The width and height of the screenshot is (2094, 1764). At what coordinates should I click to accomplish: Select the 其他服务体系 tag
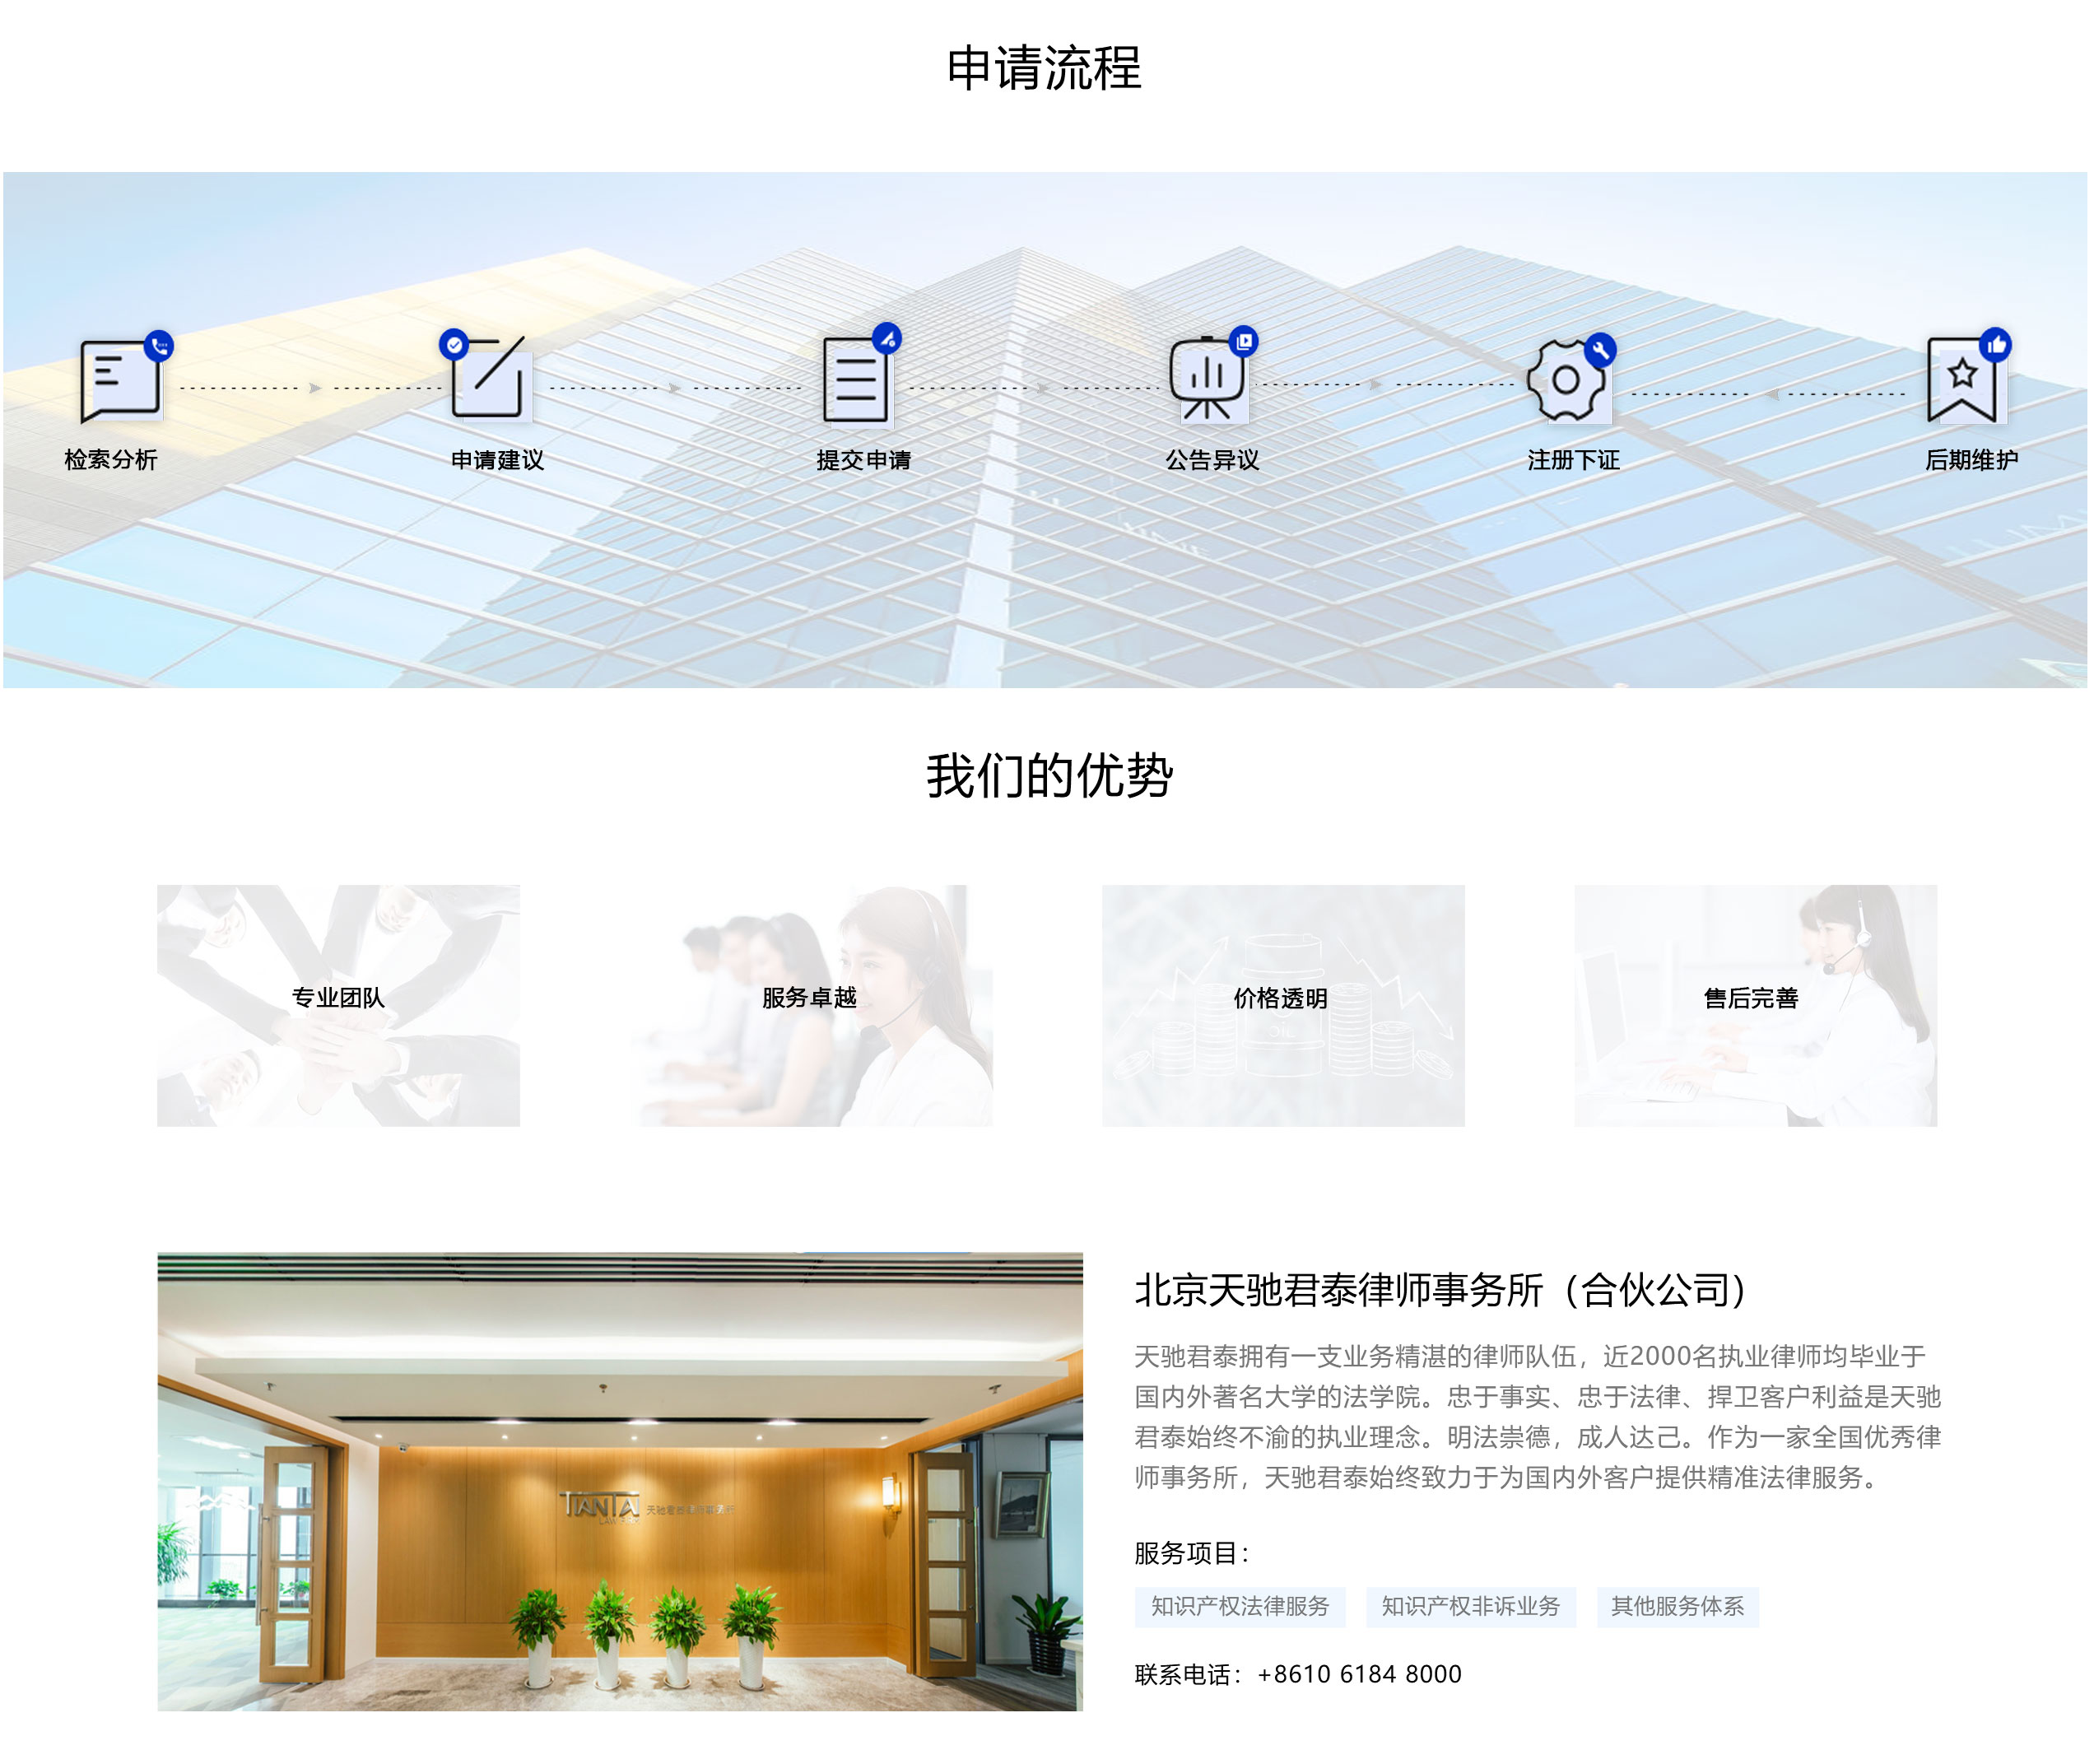pyautogui.click(x=1679, y=1608)
